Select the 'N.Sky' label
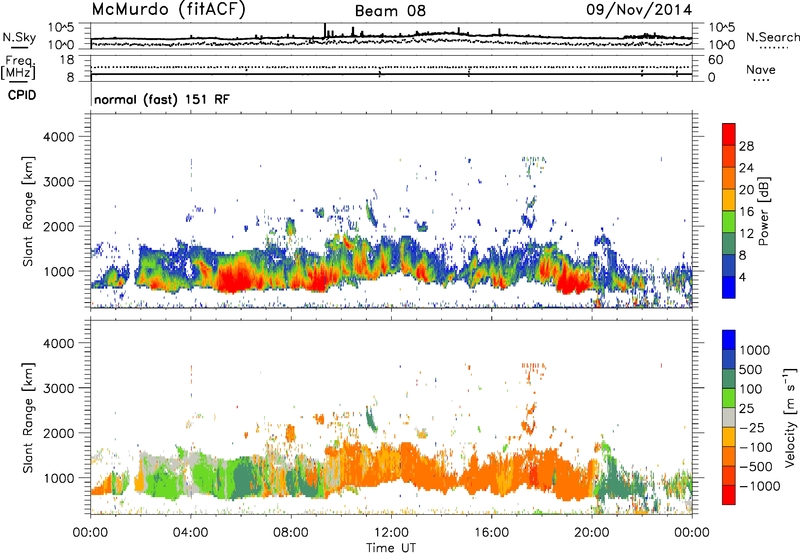Screen dimensions: 800x554 pos(19,37)
